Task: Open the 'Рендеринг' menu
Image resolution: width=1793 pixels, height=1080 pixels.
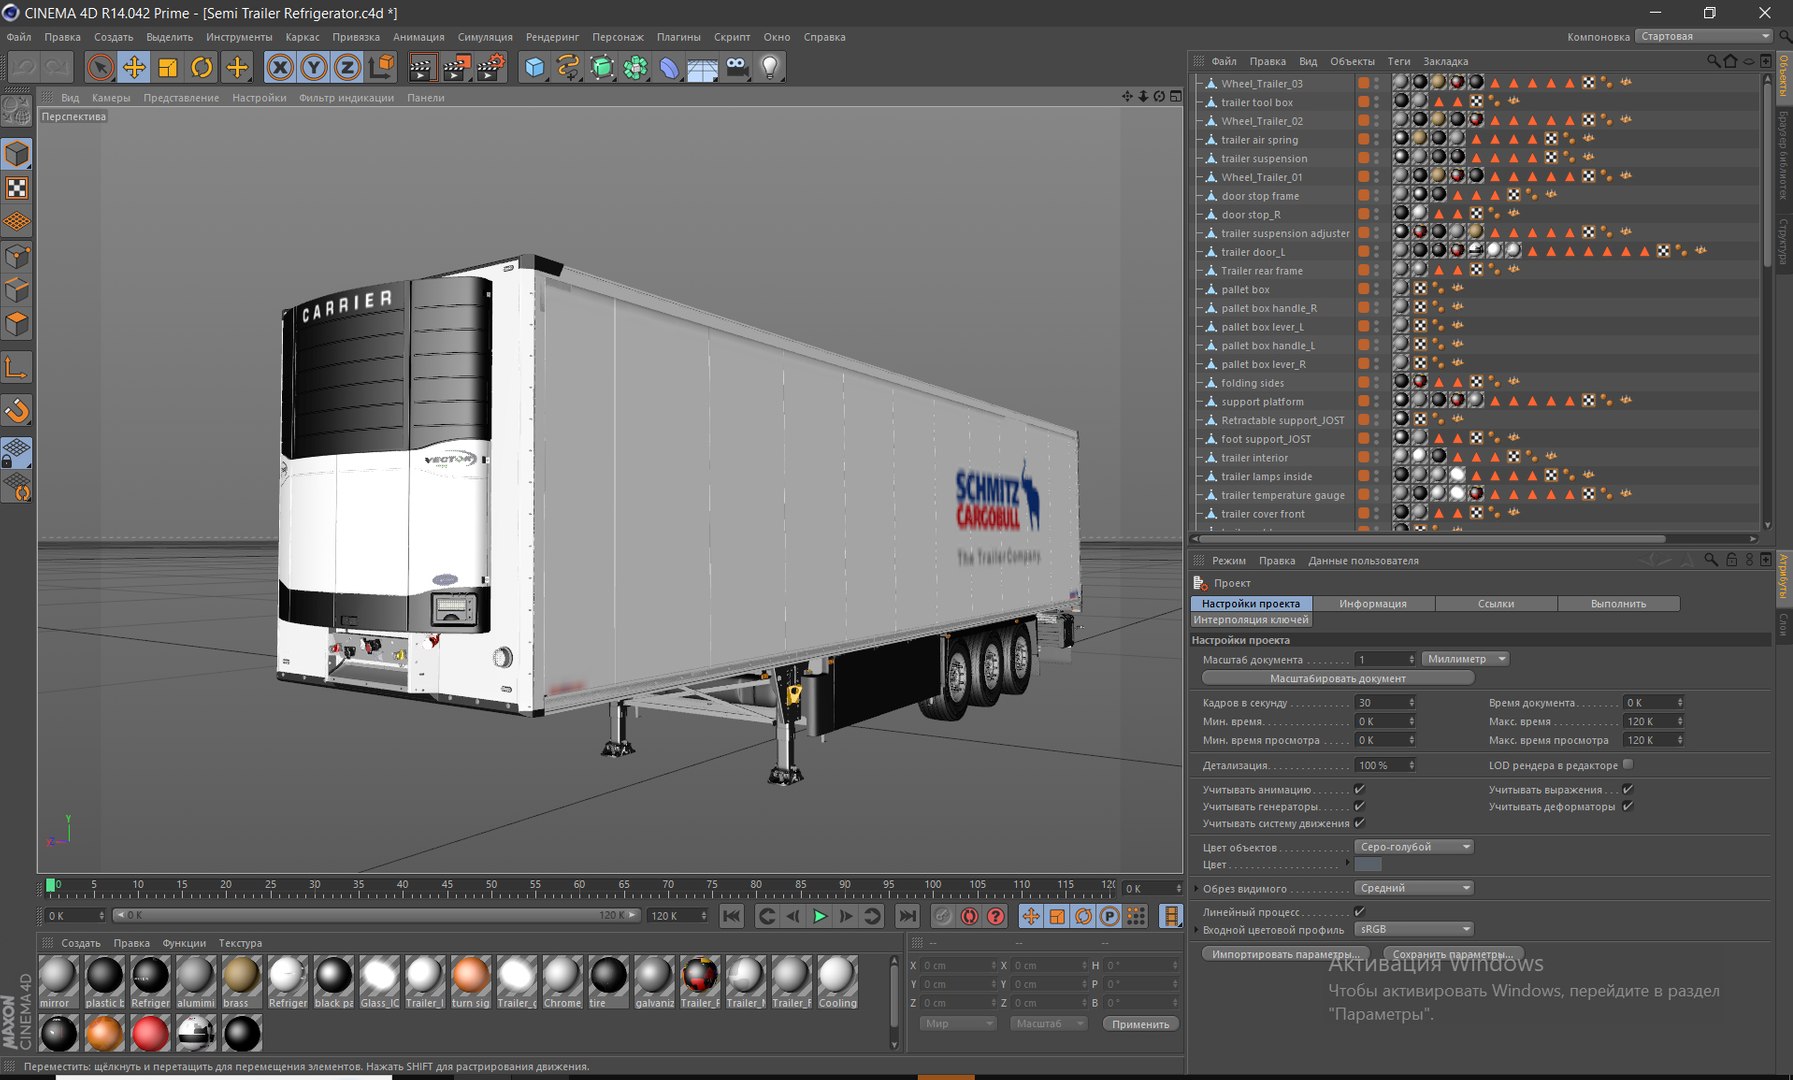Action: 552,37
